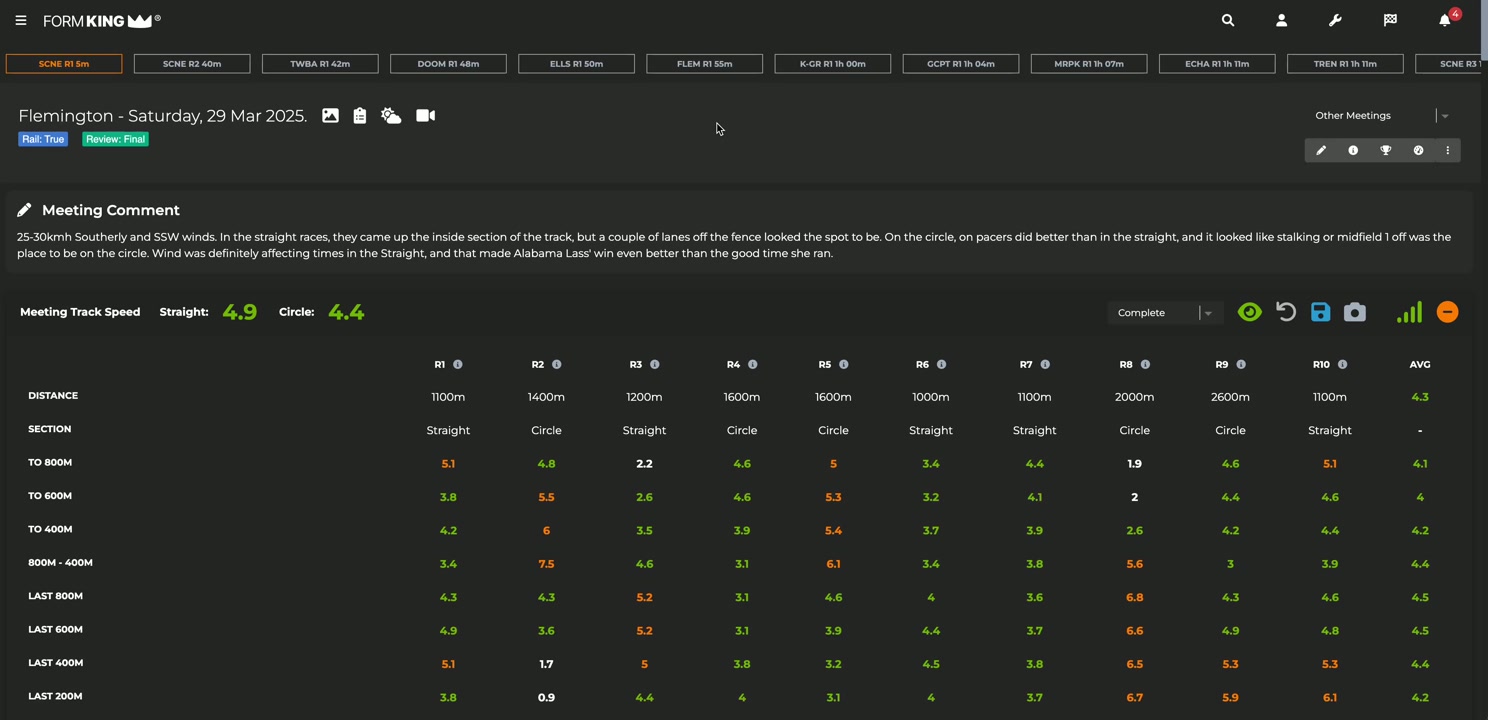Click the Review: Final badge
The image size is (1488, 720).
[x=115, y=139]
